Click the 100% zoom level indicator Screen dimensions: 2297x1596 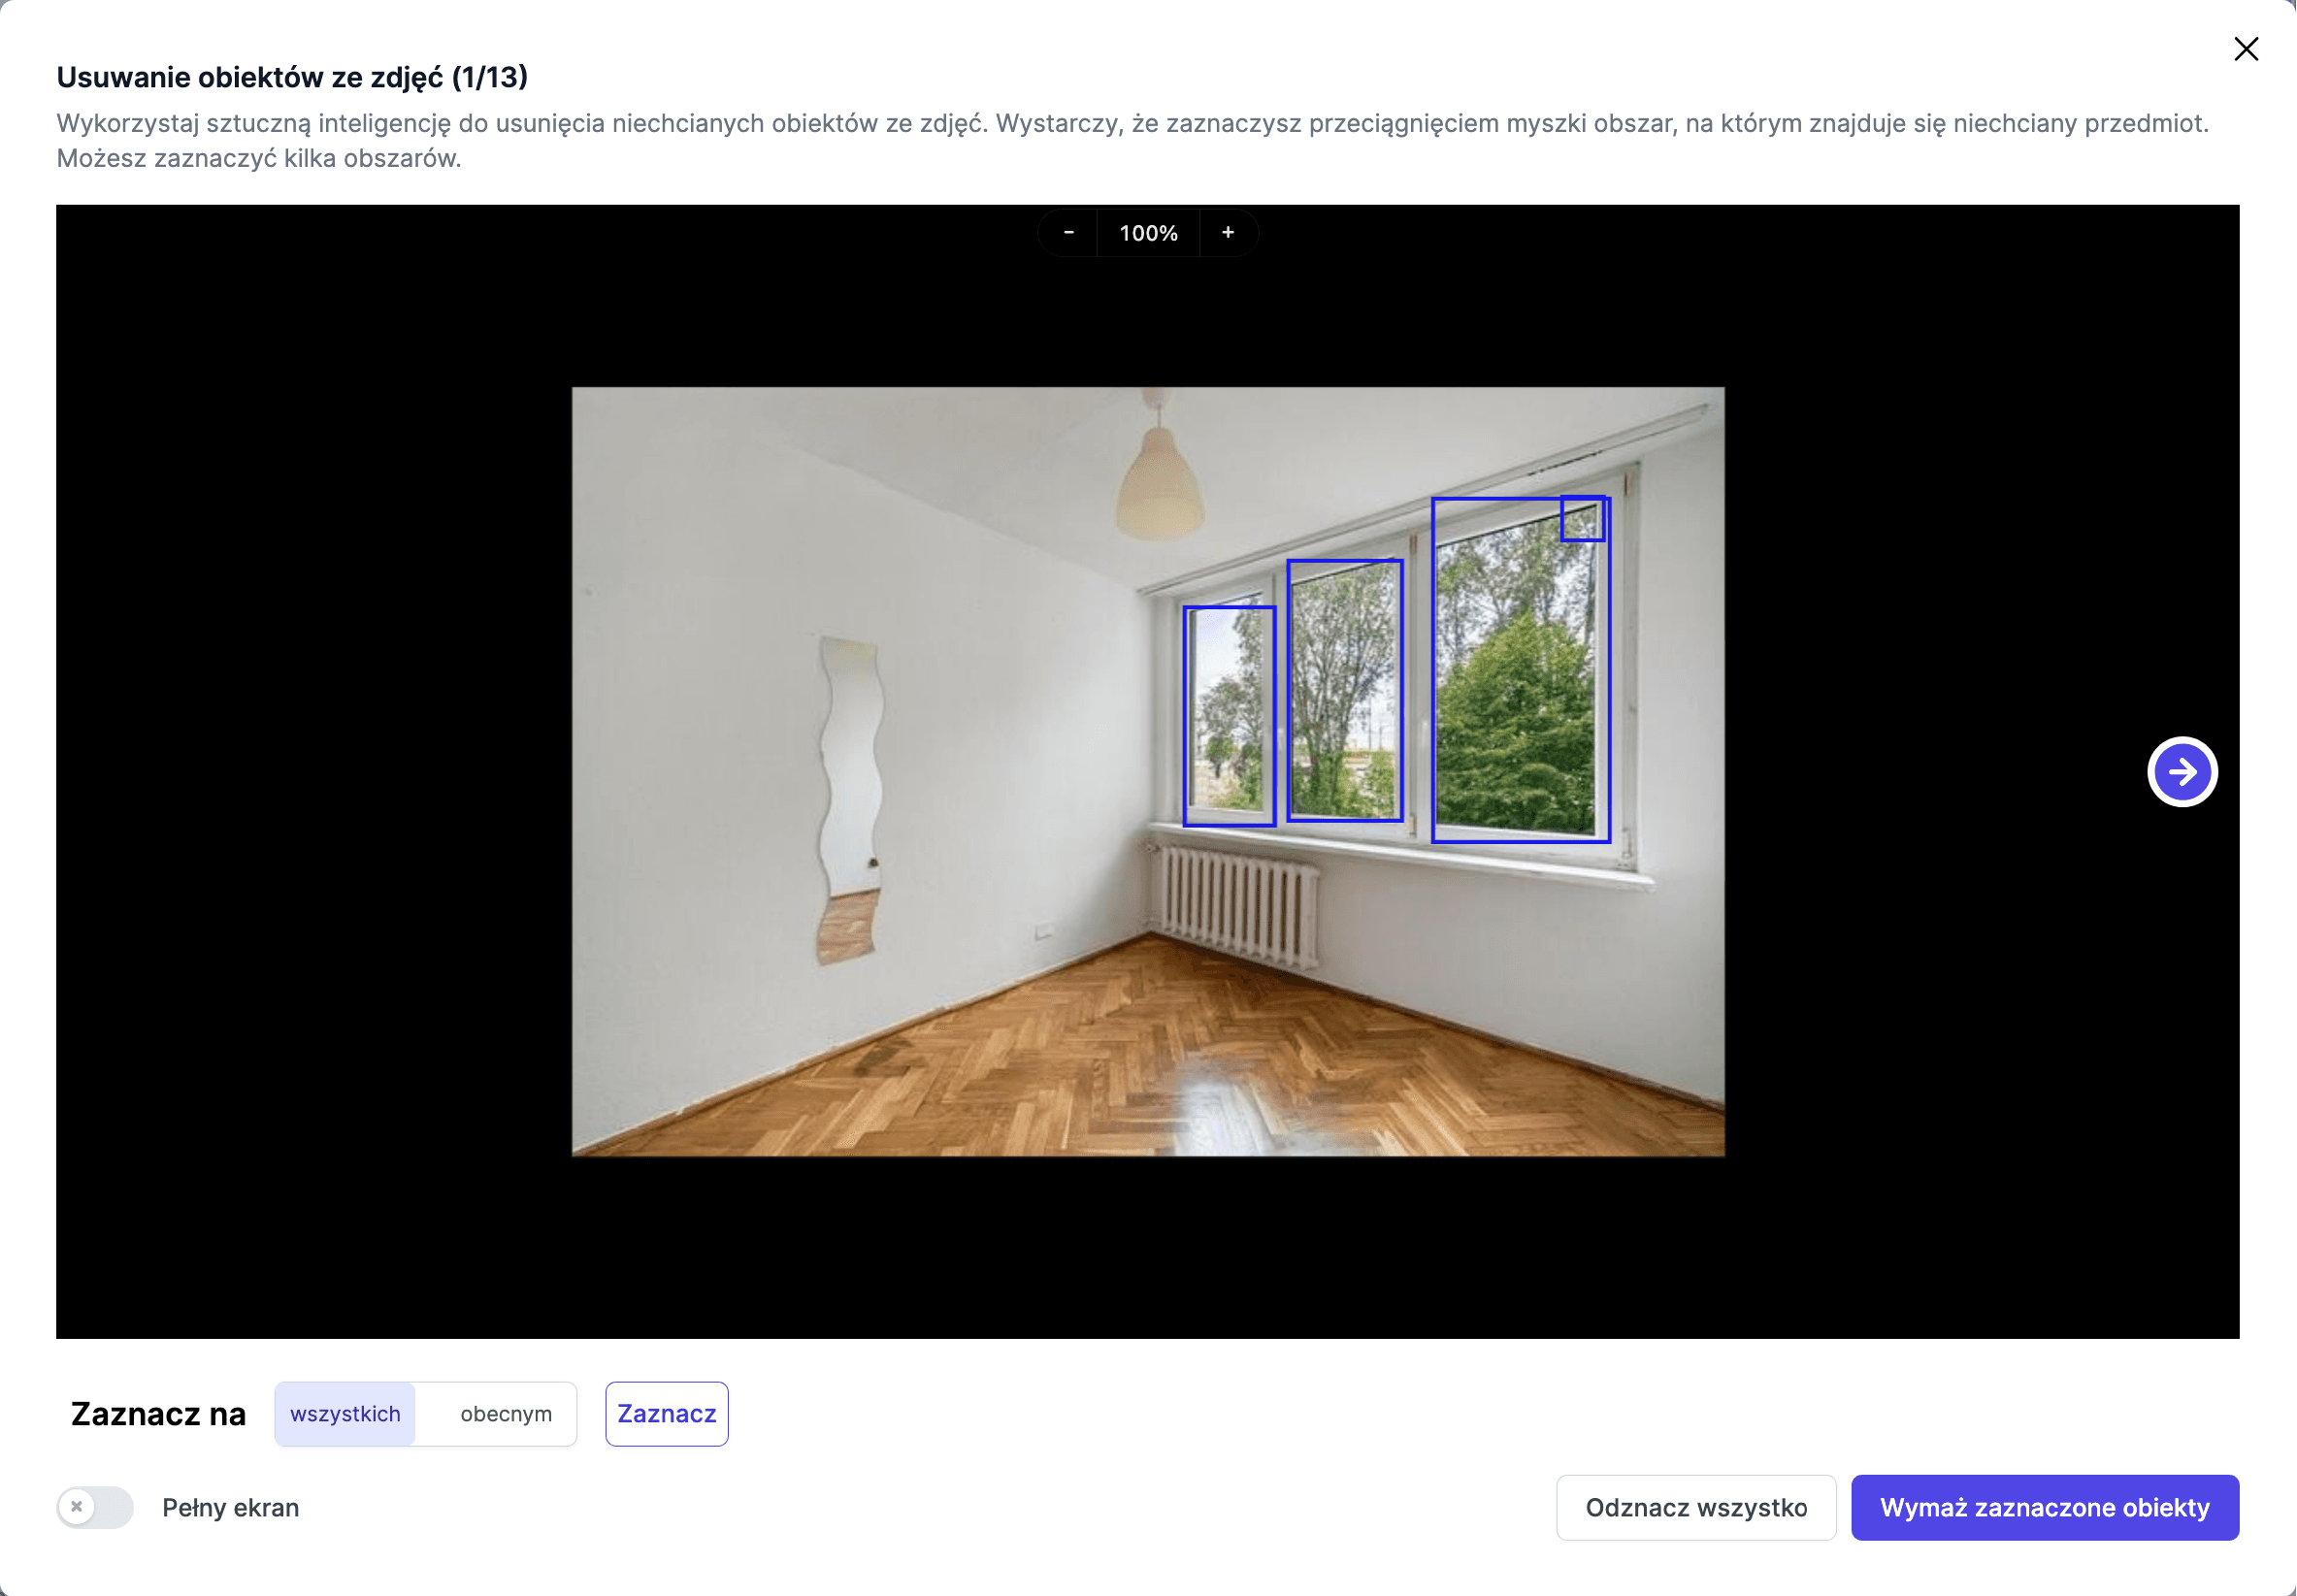pos(1148,233)
